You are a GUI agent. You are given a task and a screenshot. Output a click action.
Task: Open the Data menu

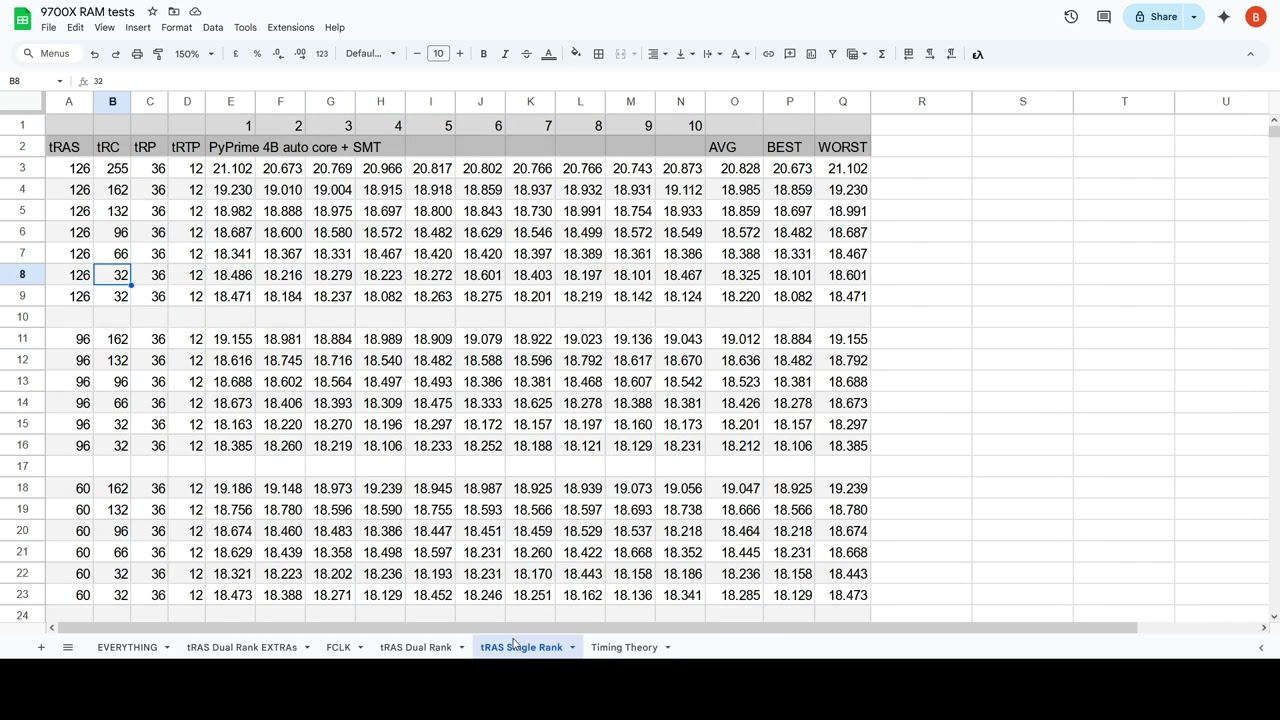(213, 28)
